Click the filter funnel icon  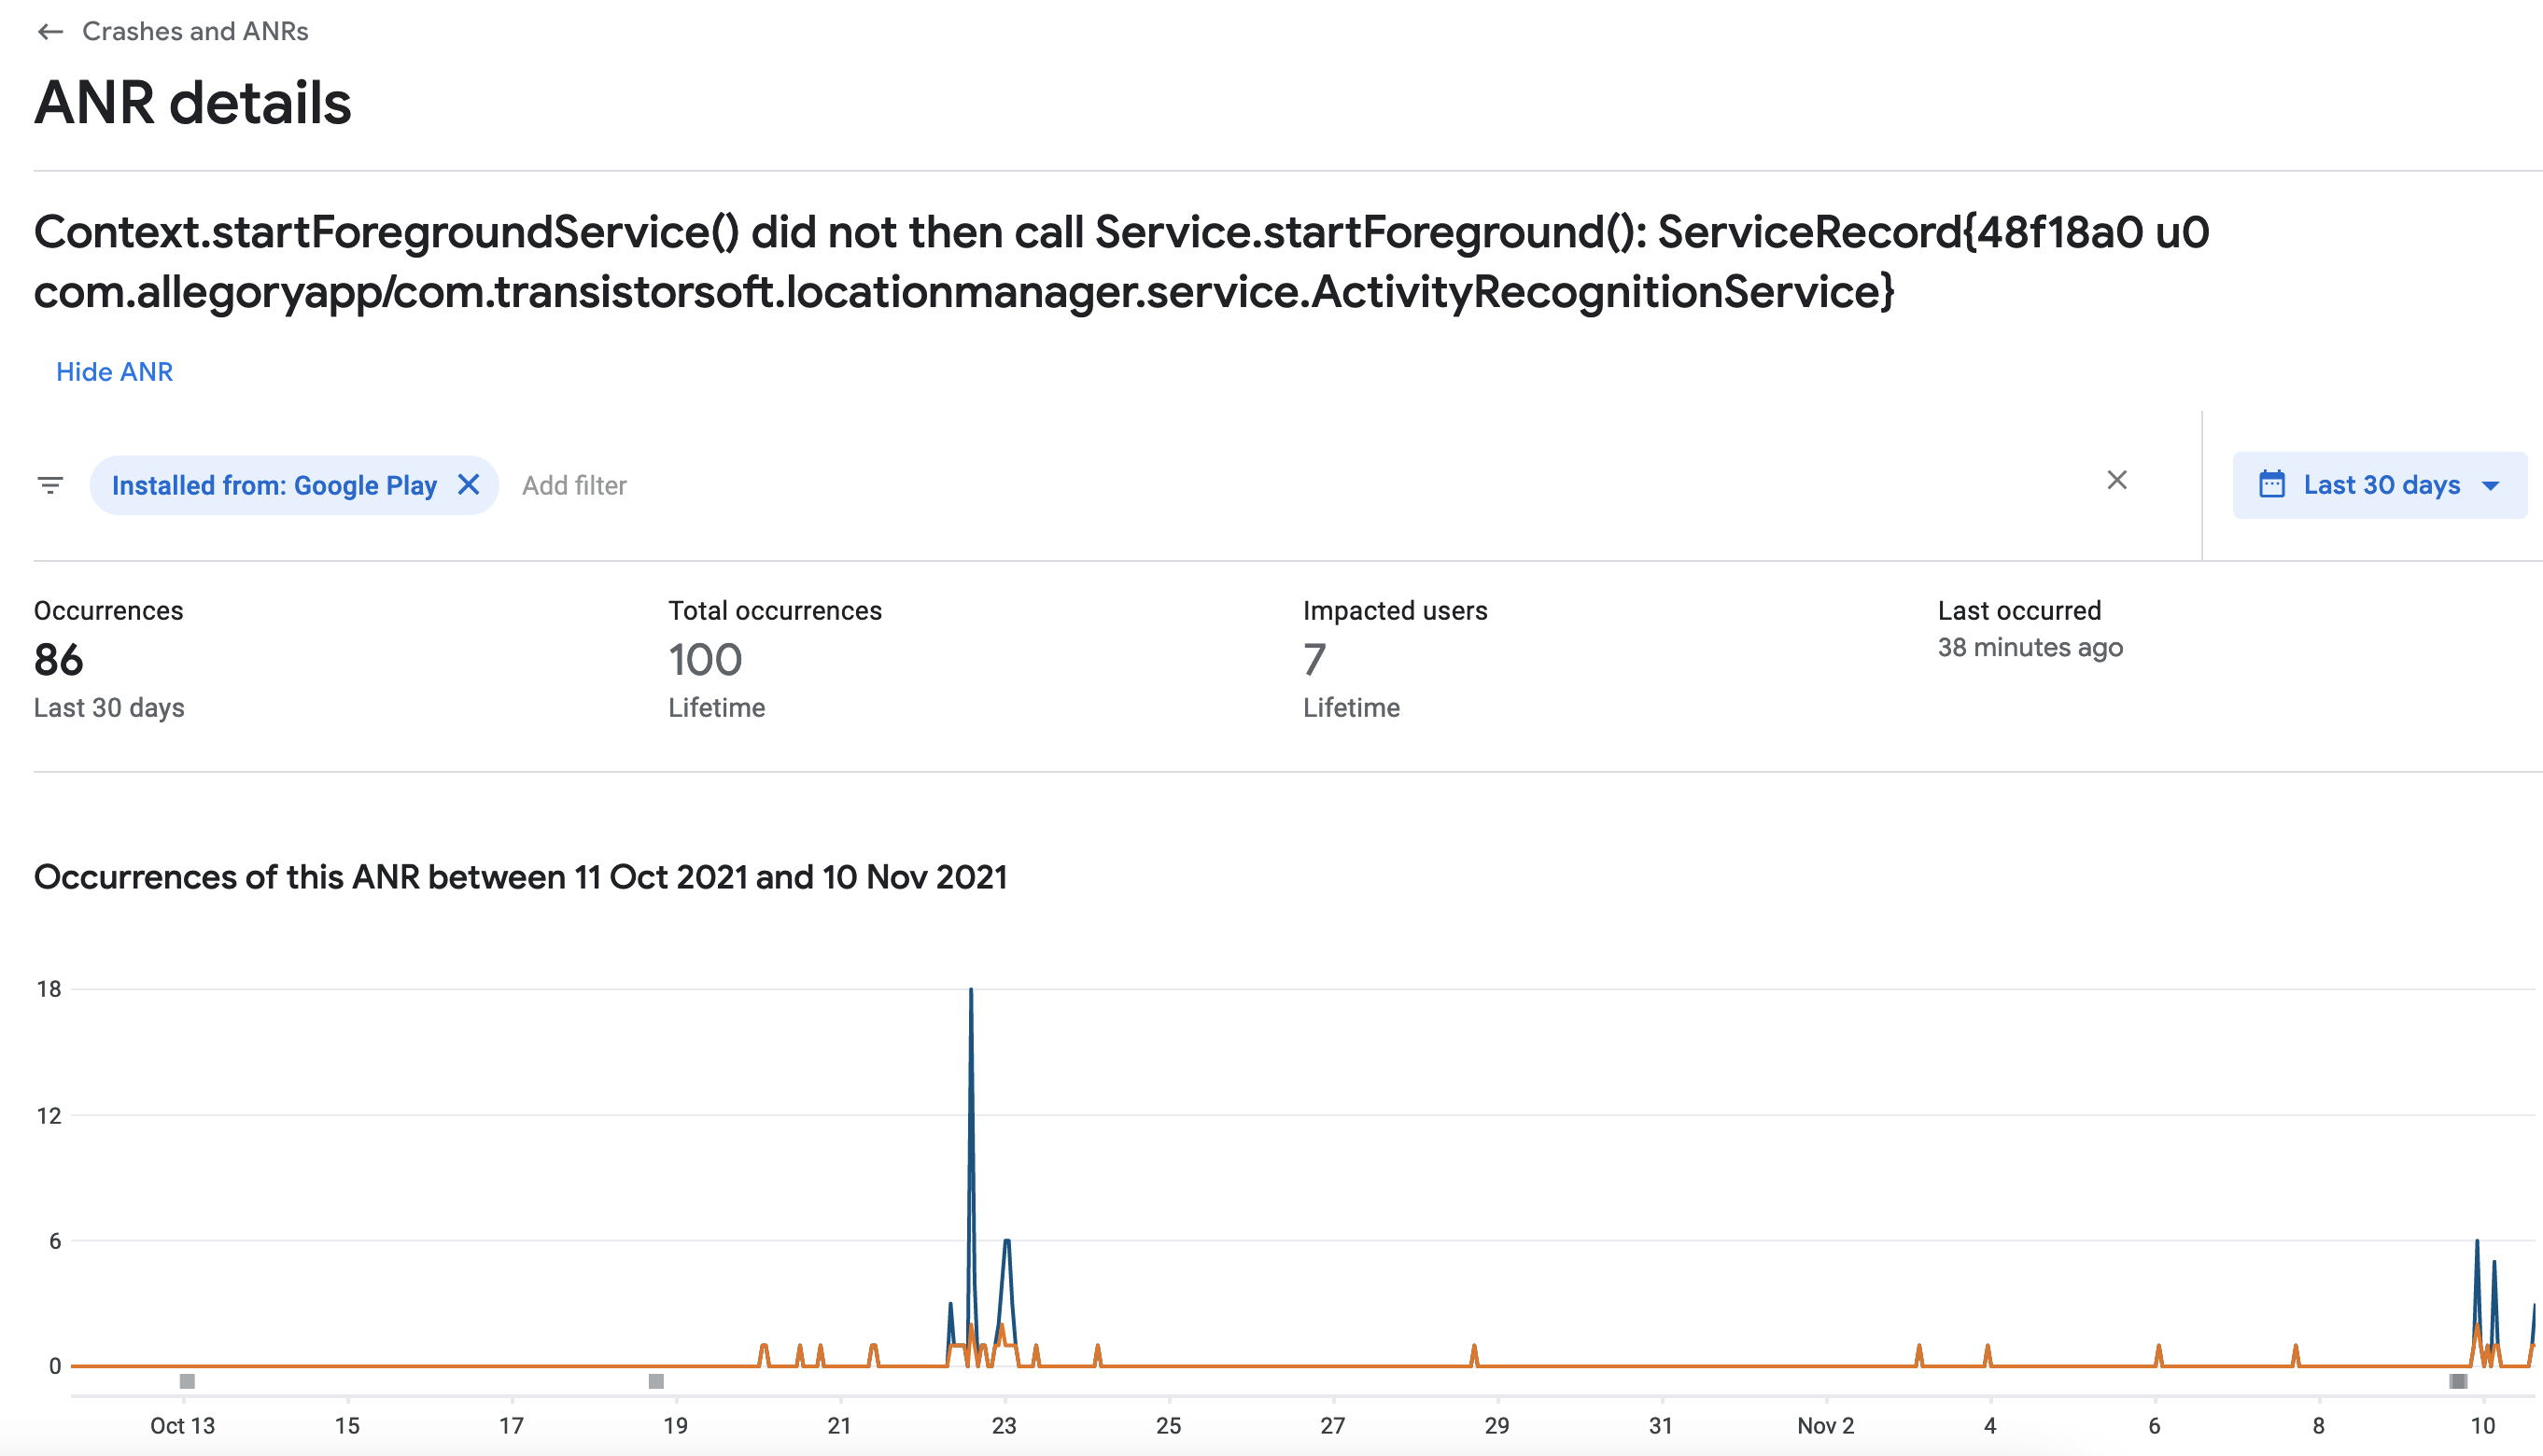point(50,484)
